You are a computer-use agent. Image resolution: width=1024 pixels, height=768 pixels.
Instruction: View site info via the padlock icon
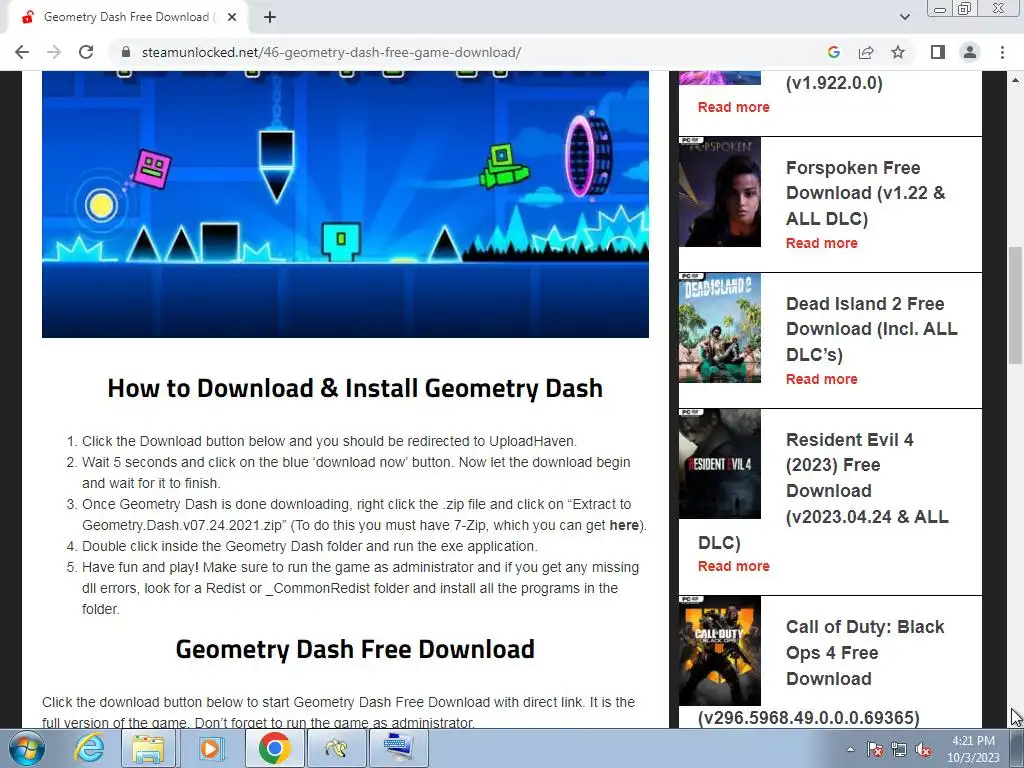126,52
